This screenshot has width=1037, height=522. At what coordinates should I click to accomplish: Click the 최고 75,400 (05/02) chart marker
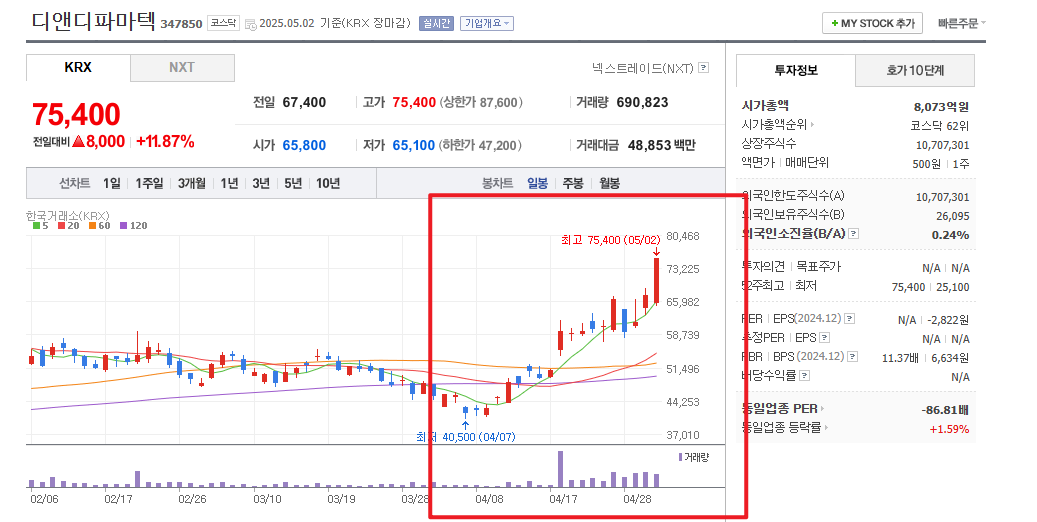[610, 240]
